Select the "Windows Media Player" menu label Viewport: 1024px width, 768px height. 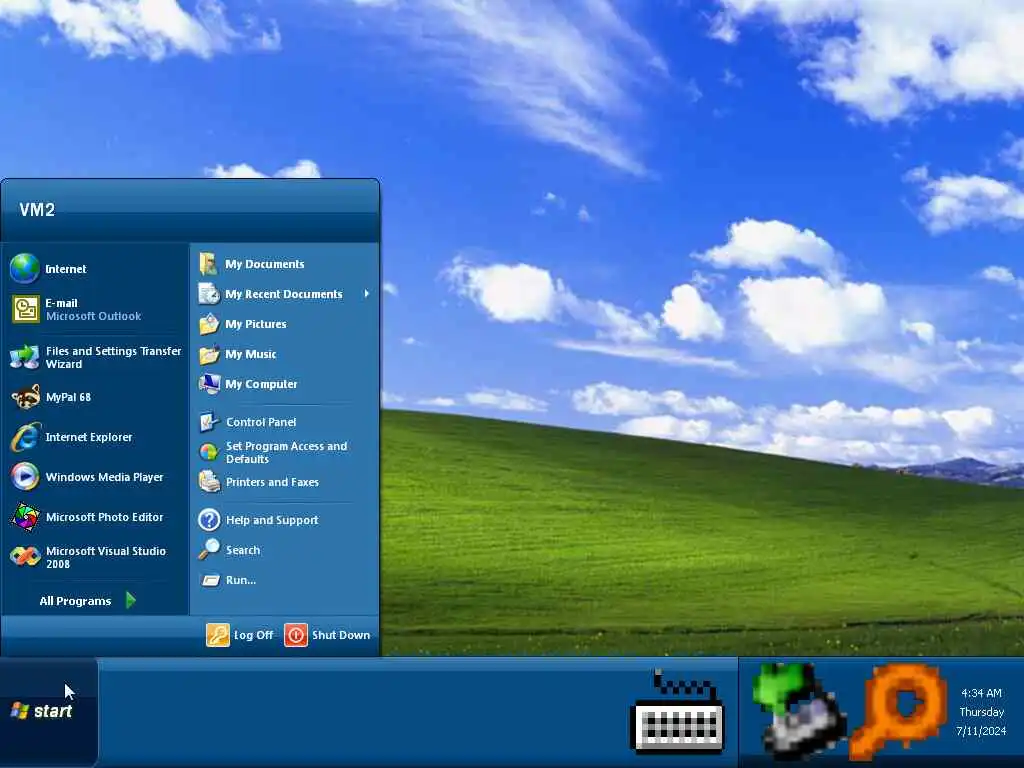tap(104, 477)
